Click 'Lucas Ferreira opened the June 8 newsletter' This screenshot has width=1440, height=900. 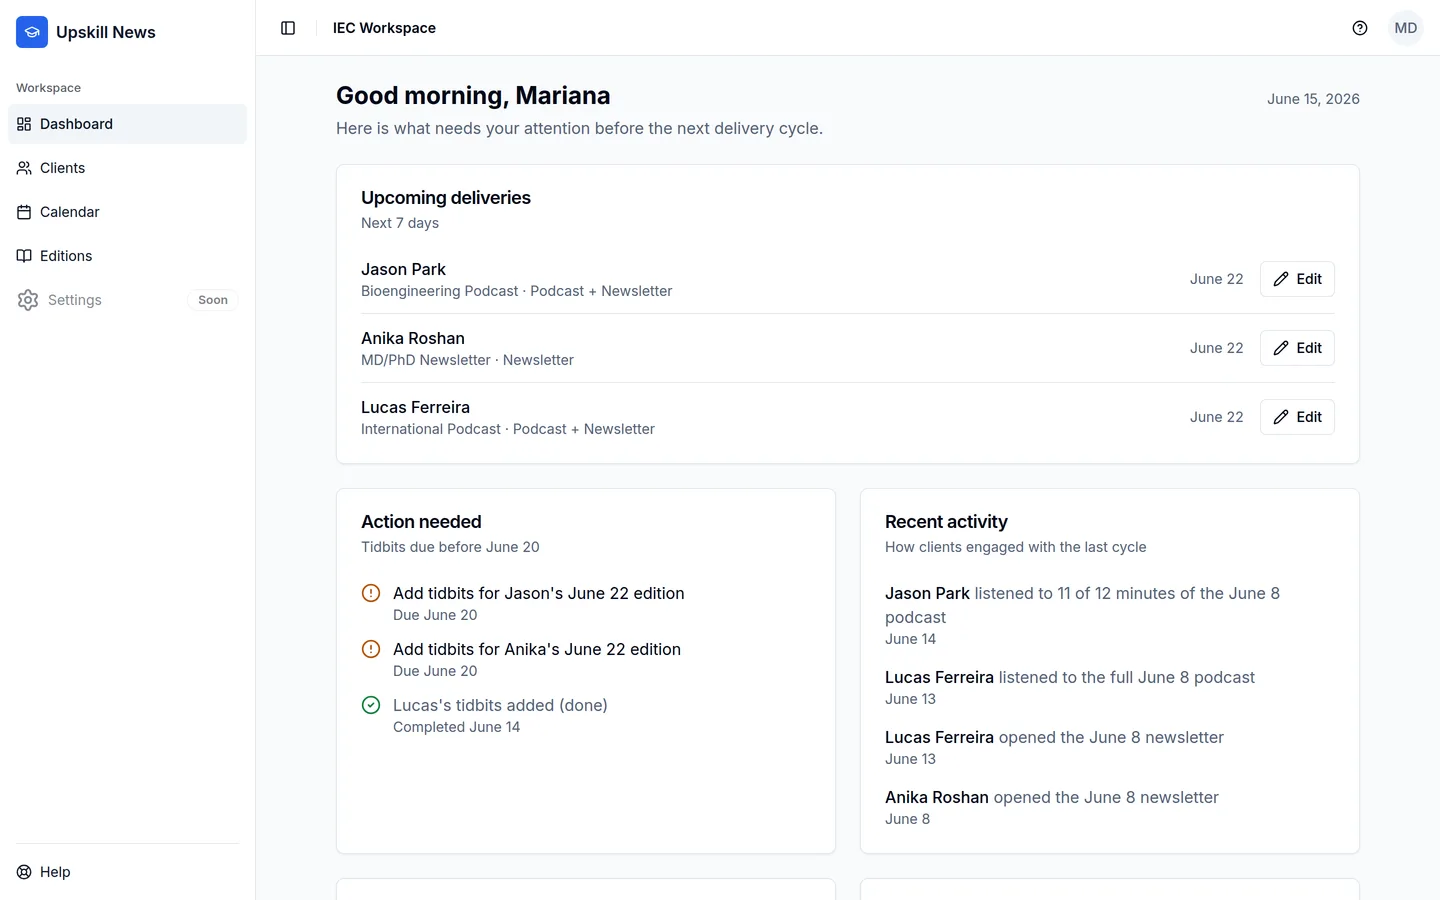click(1054, 737)
